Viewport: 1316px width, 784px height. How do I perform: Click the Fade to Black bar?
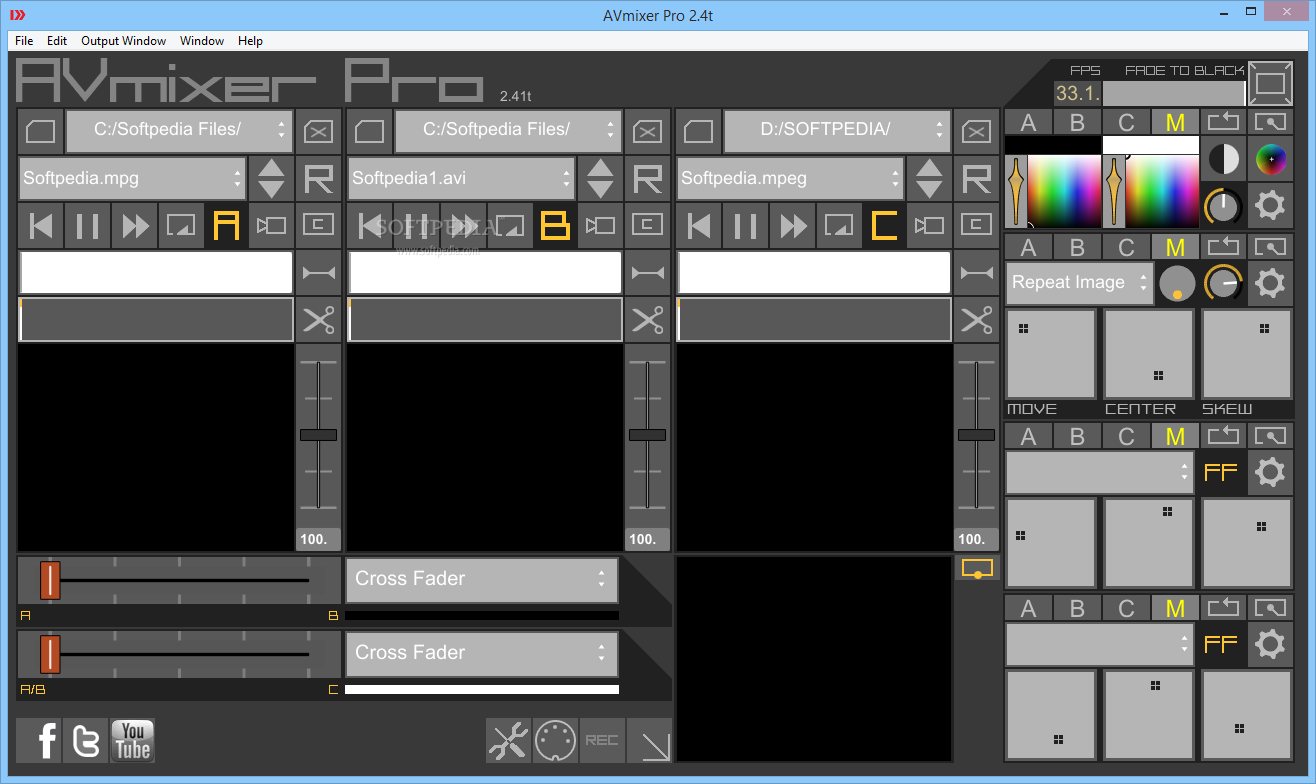[x=1174, y=94]
